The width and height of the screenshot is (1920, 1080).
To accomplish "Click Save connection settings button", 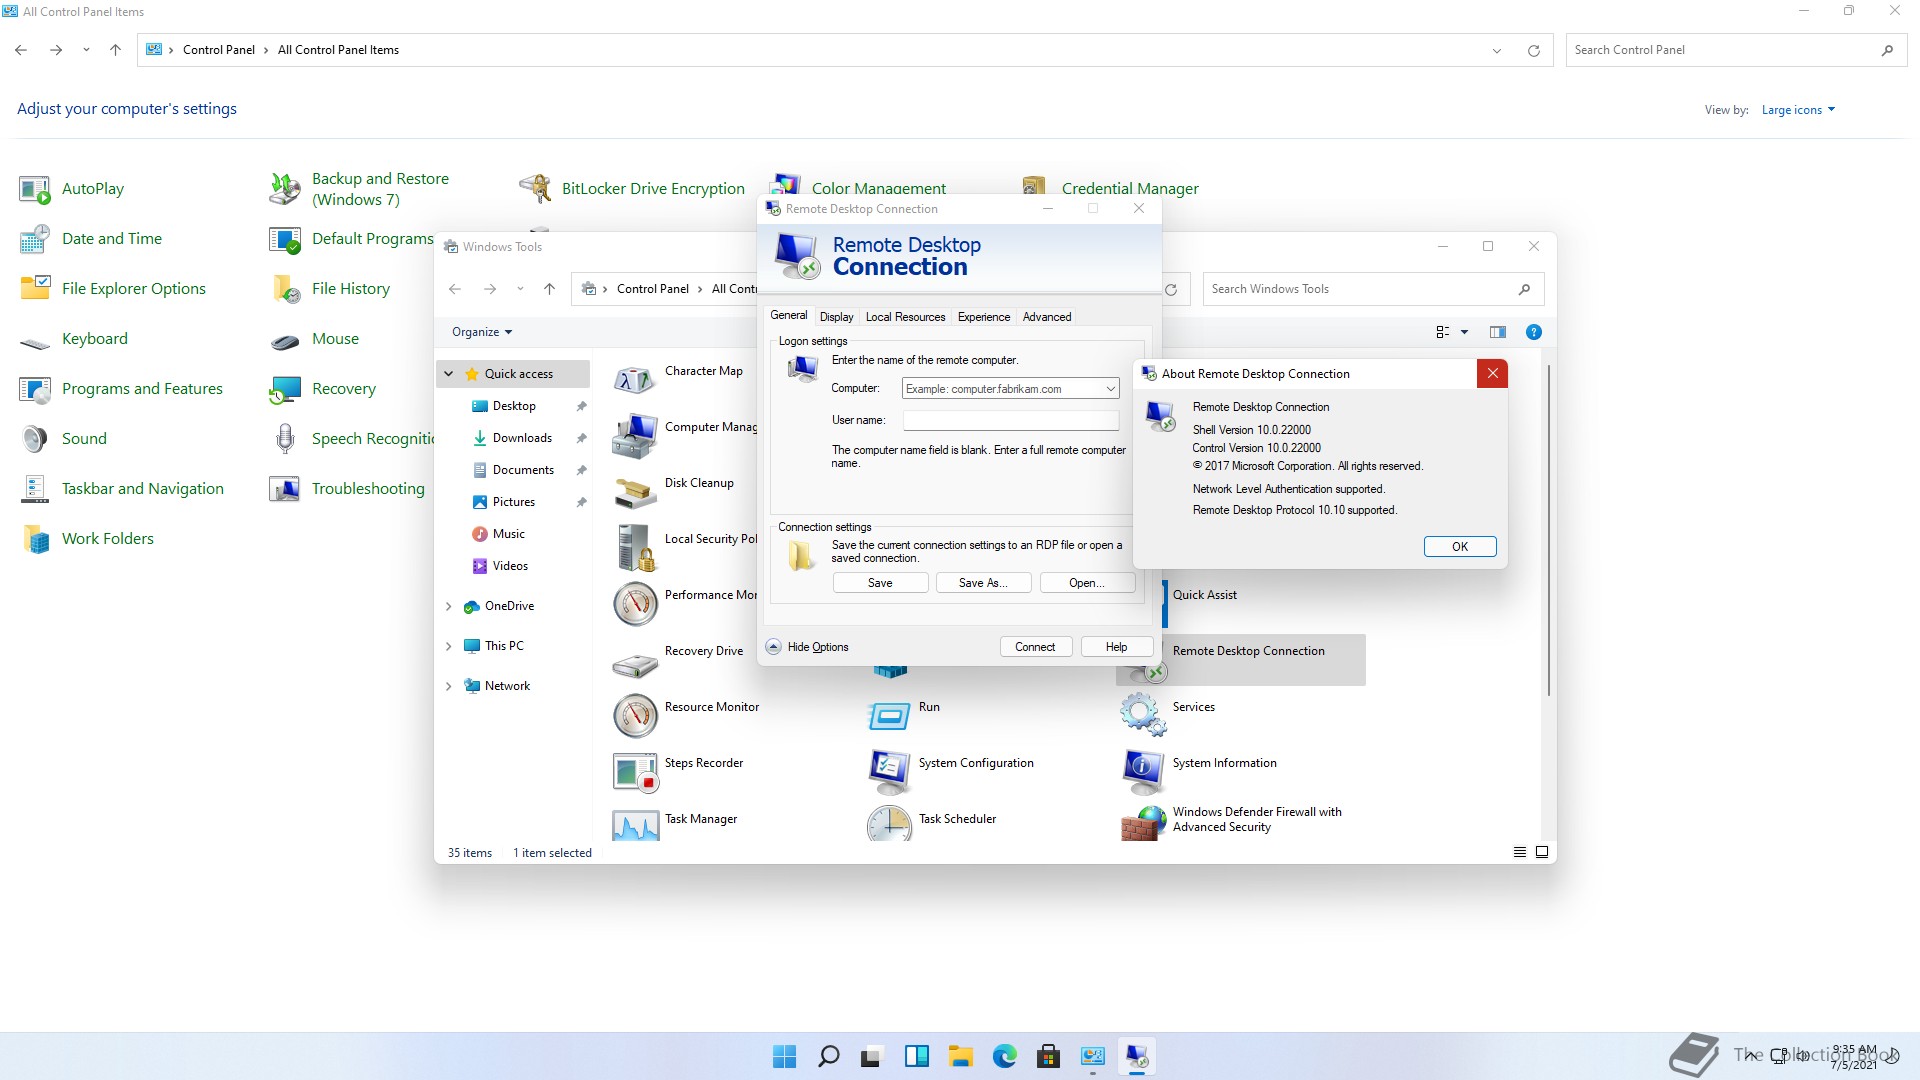I will tap(880, 583).
